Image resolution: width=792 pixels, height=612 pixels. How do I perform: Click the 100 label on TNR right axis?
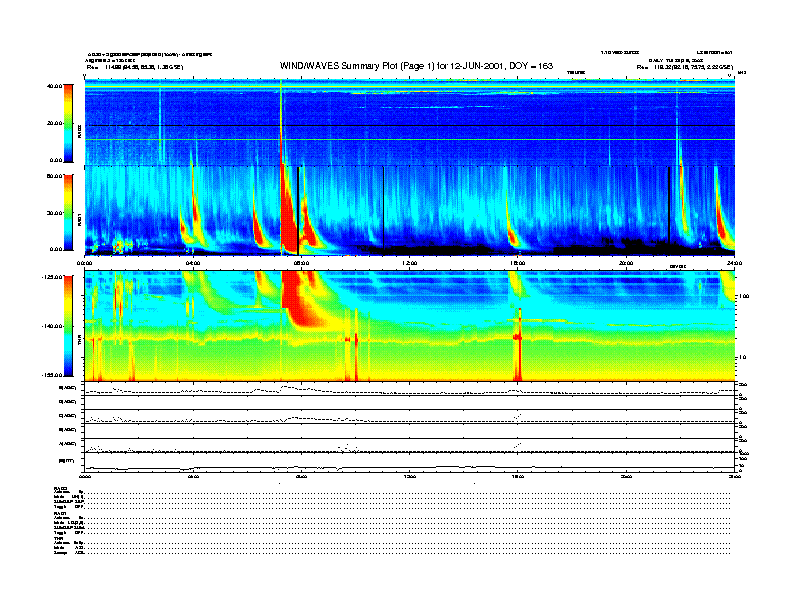(x=744, y=296)
